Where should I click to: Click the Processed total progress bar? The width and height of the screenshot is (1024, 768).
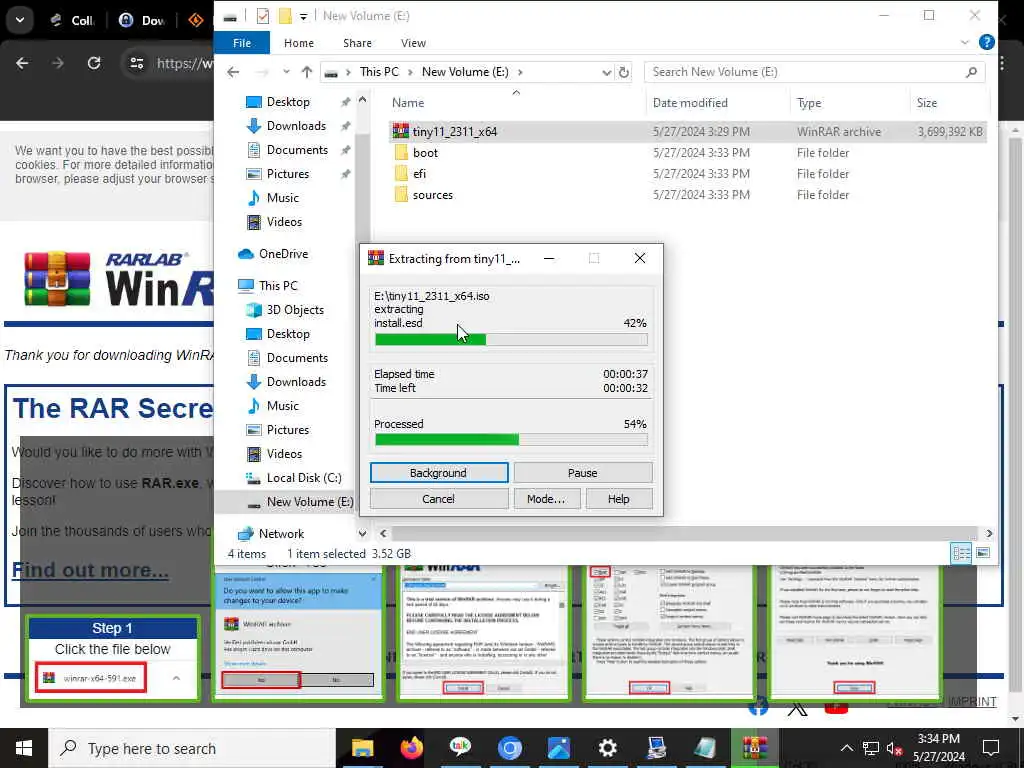click(x=511, y=440)
